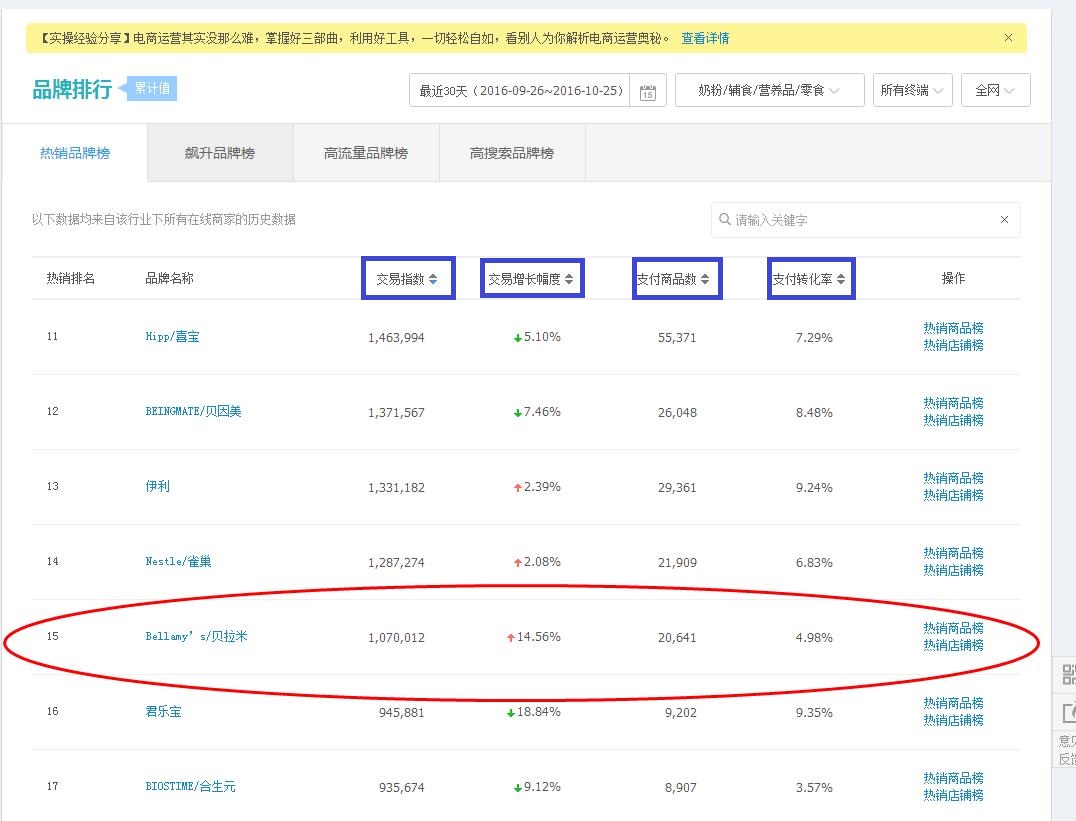The width and height of the screenshot is (1076, 821).
Task: Click the 品牌排行 page title
Action: [72, 89]
